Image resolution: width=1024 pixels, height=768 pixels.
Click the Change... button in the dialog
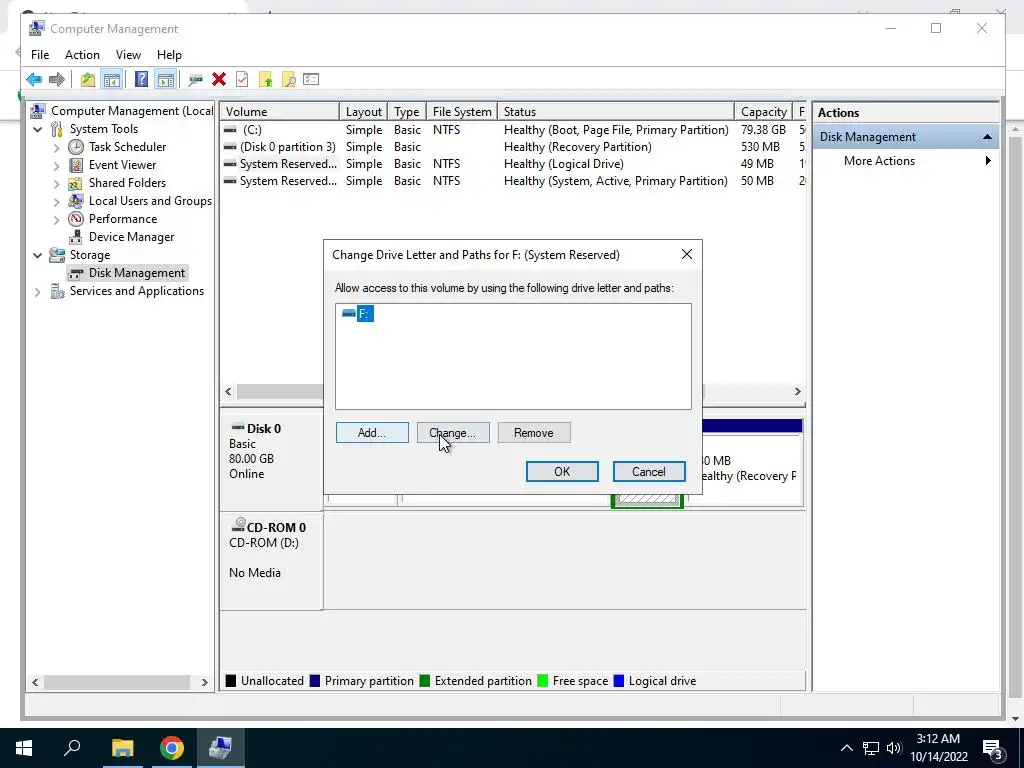pos(453,433)
